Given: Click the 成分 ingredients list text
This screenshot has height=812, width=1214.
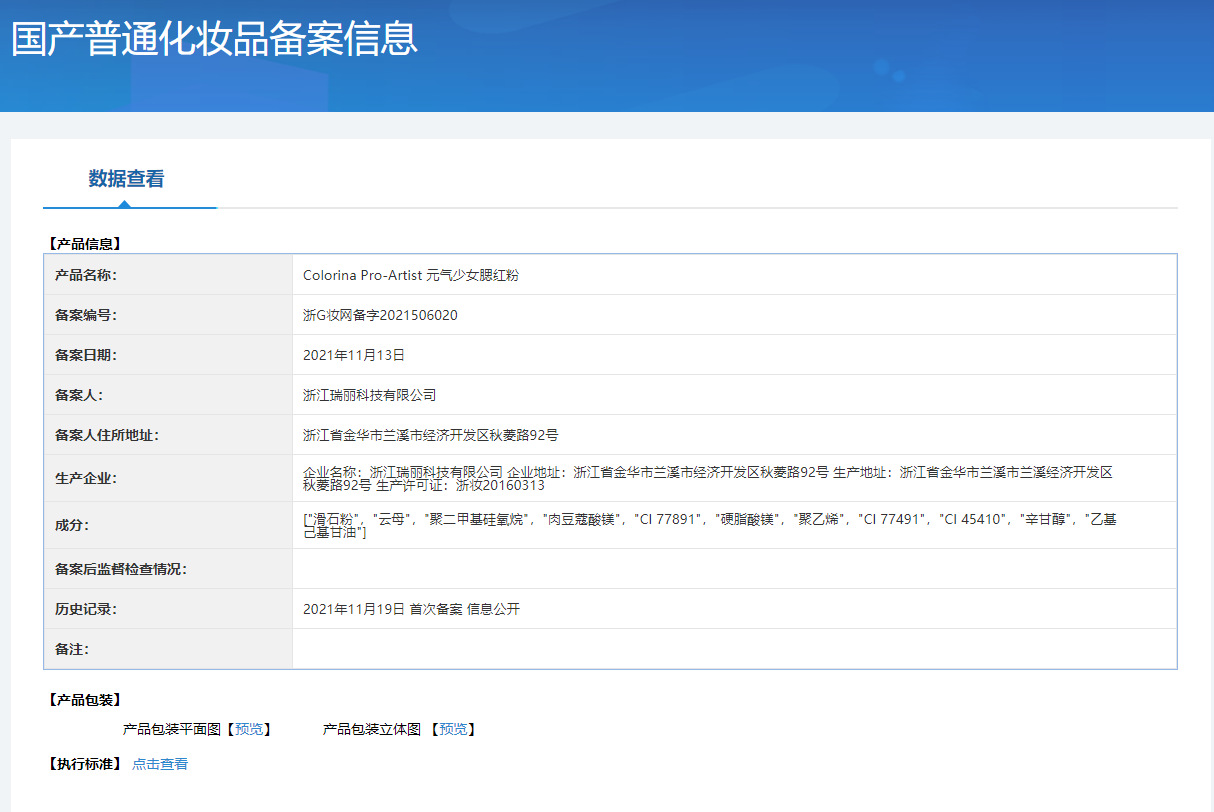Looking at the screenshot, I should [x=710, y=525].
